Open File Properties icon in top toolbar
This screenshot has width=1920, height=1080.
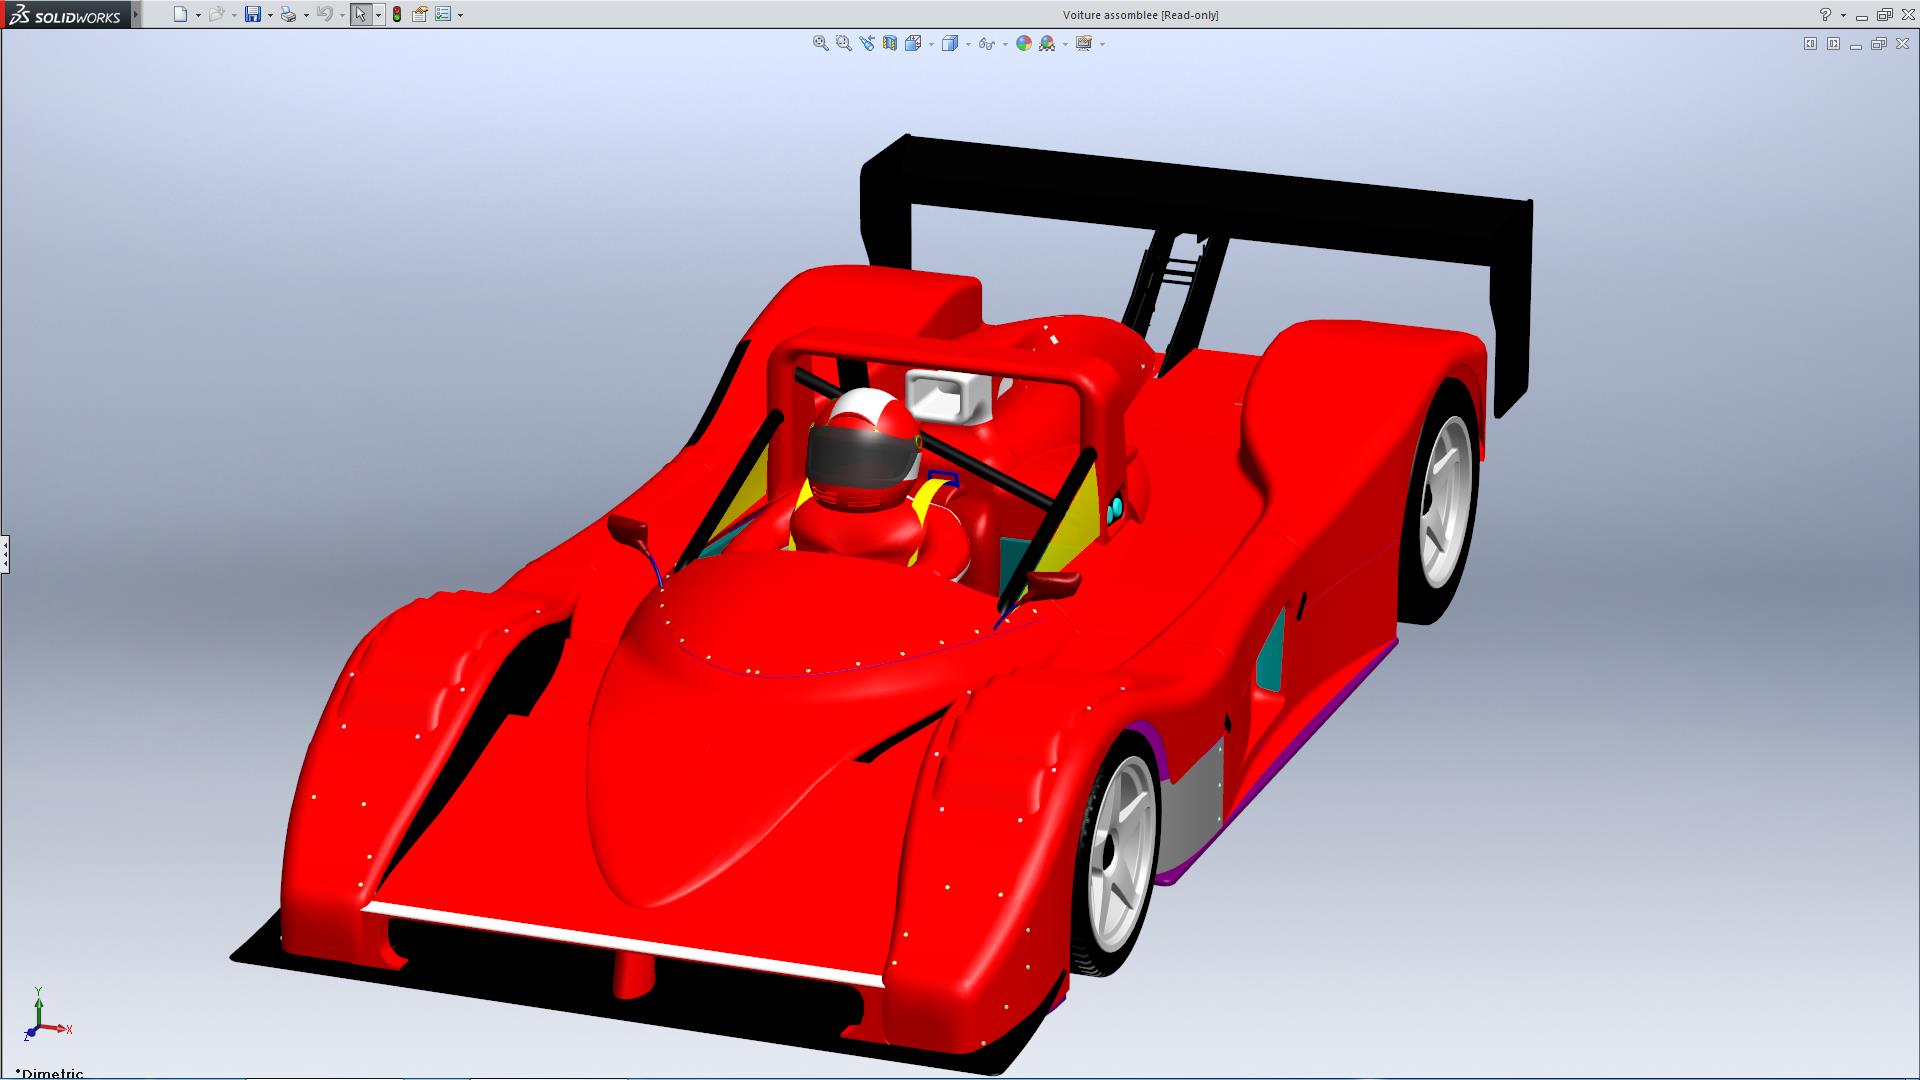[420, 14]
